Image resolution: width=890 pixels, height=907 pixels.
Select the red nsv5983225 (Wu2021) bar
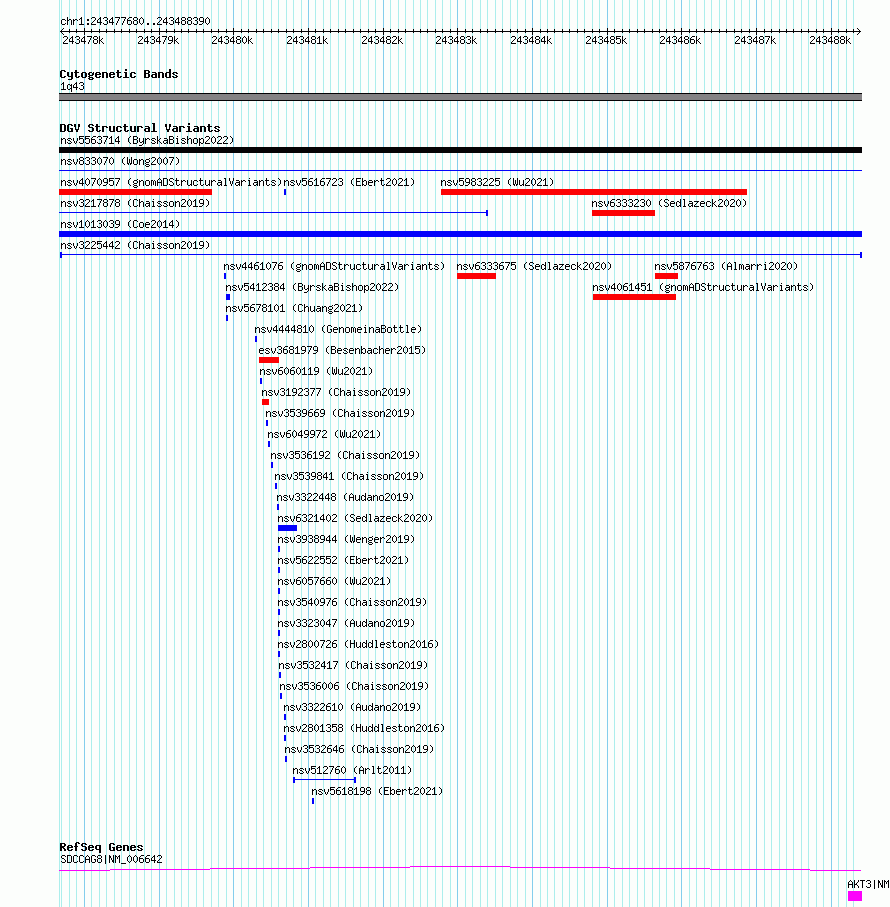(594, 192)
